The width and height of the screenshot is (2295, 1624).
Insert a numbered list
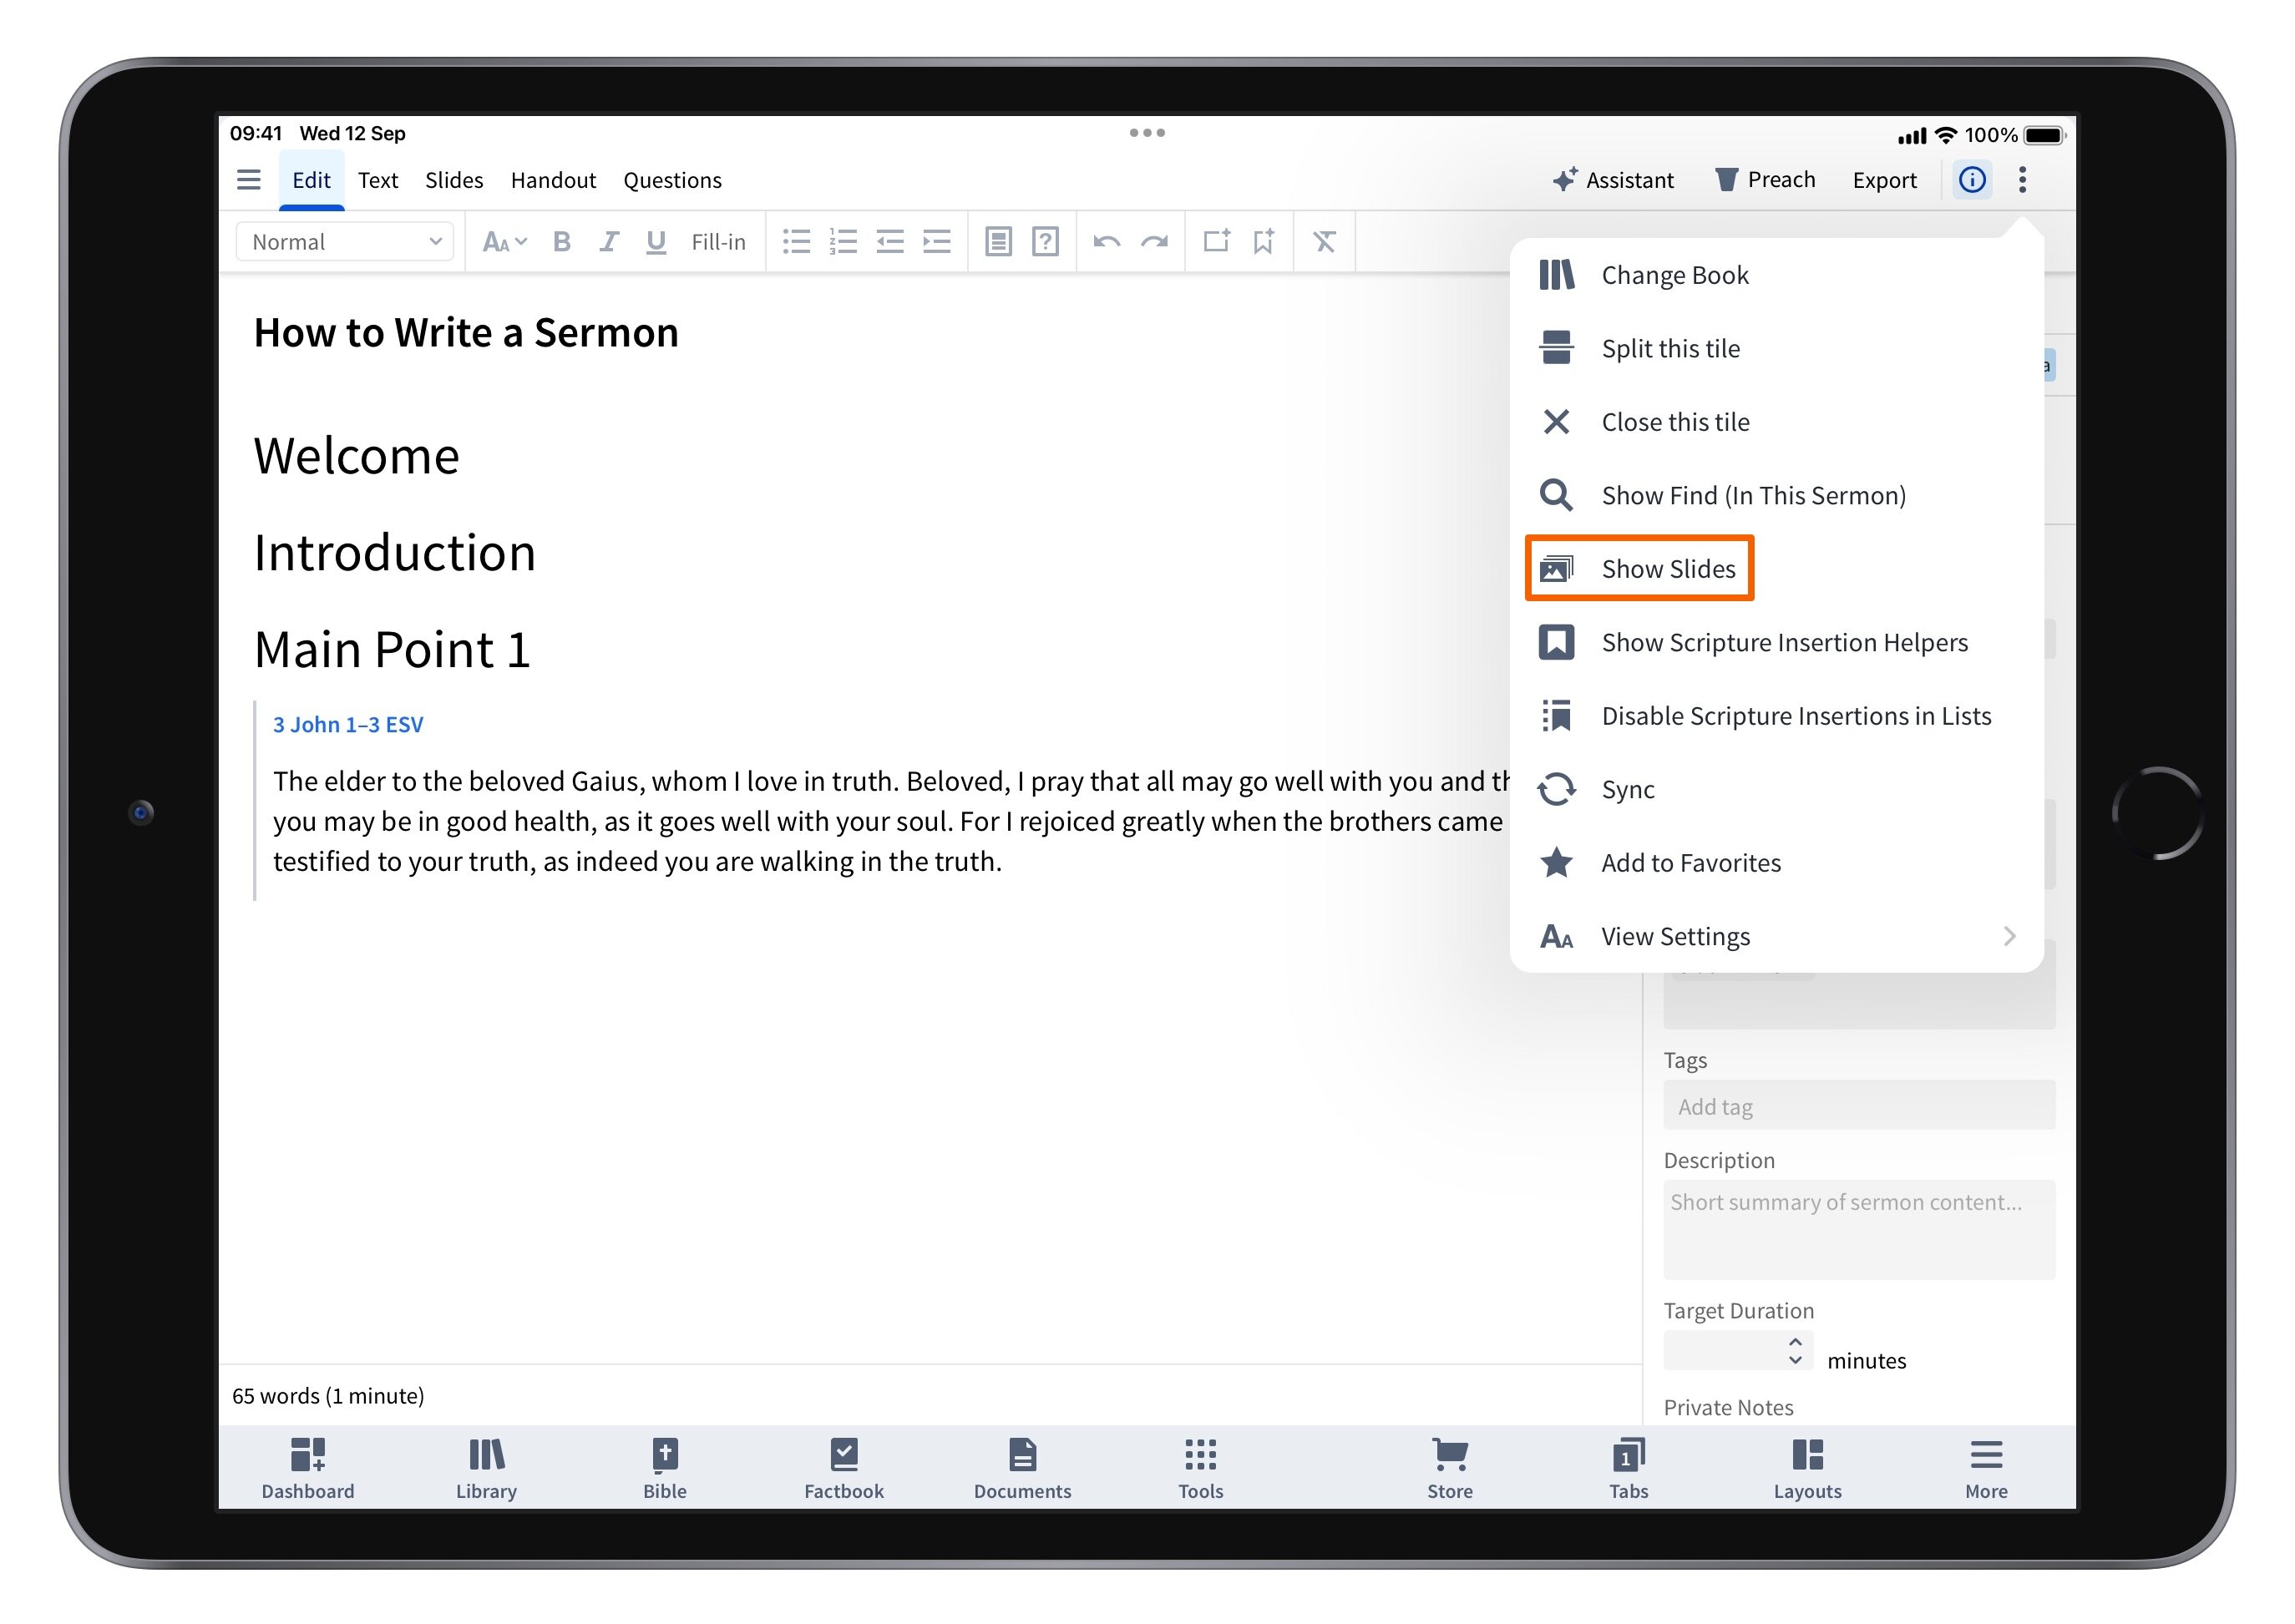[843, 241]
